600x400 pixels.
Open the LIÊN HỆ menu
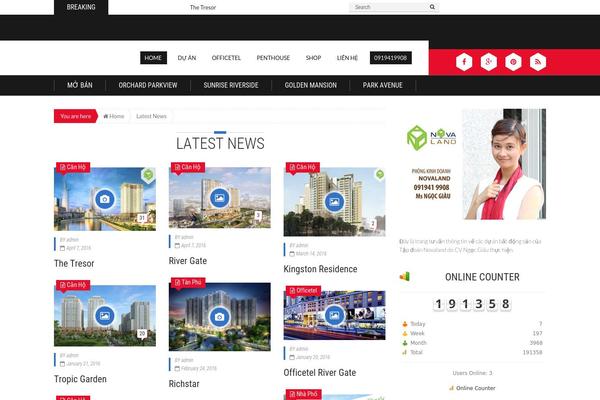click(347, 58)
